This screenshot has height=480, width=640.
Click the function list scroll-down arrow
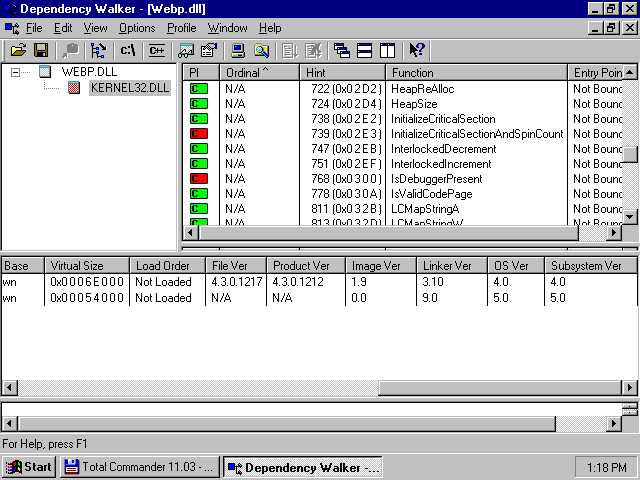(630, 217)
